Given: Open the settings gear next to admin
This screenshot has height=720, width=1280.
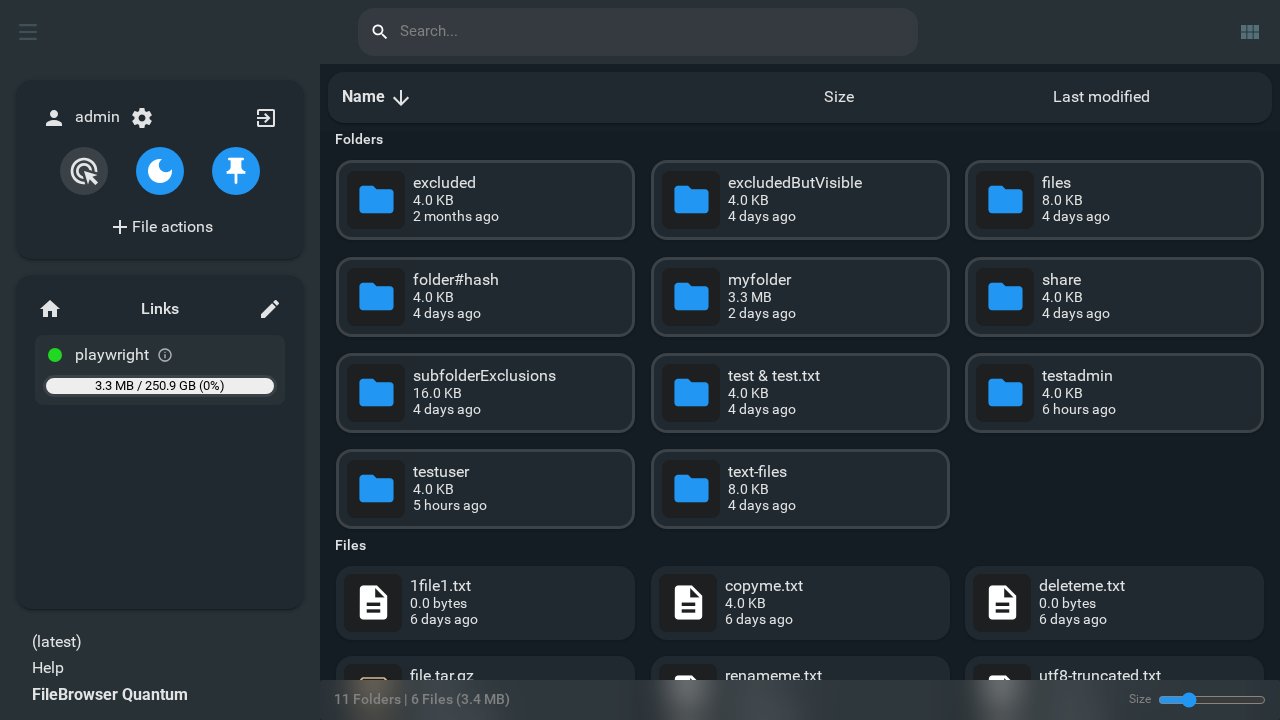Looking at the screenshot, I should pos(142,118).
